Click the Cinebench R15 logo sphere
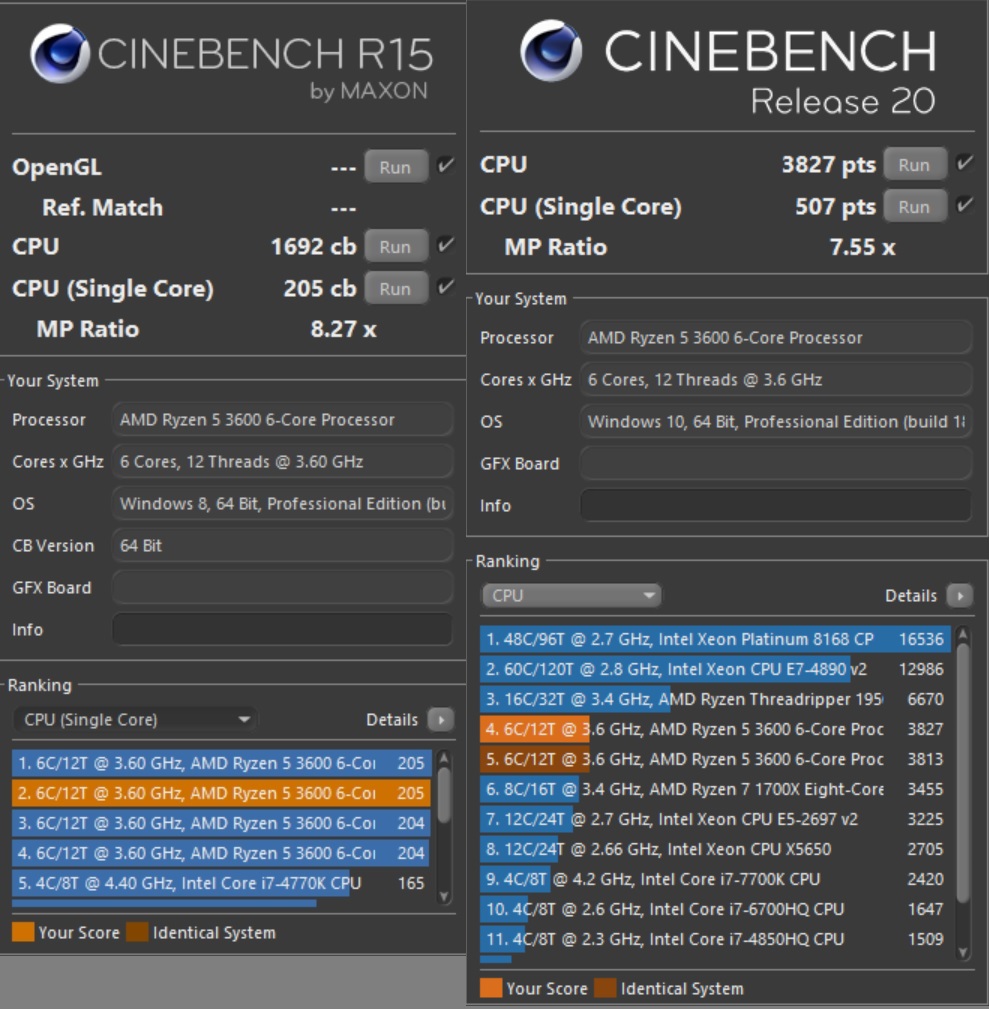 (60, 53)
